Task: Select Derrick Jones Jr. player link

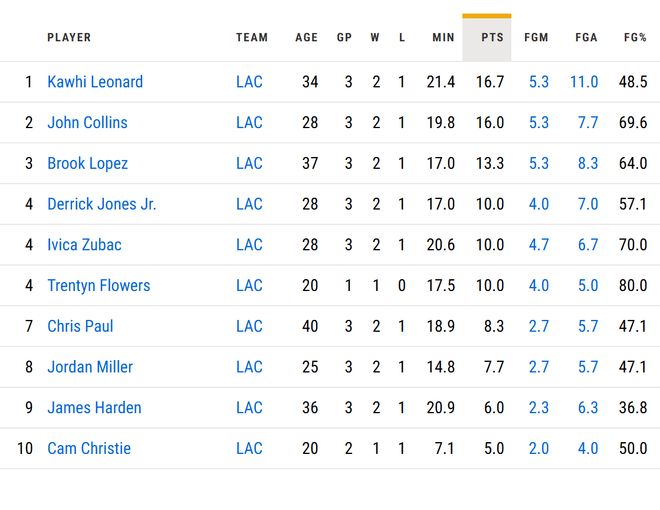Action: pyautogui.click(x=101, y=204)
